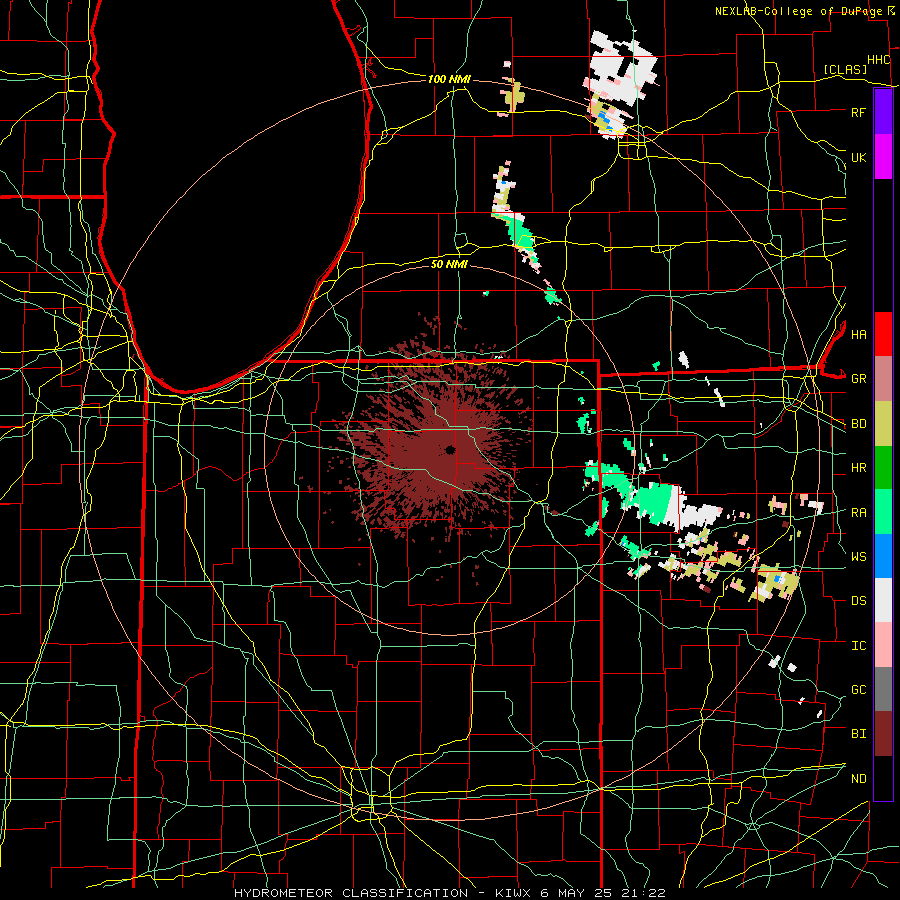Click the GR legend label
Image resolution: width=900 pixels, height=900 pixels.
[x=858, y=379]
